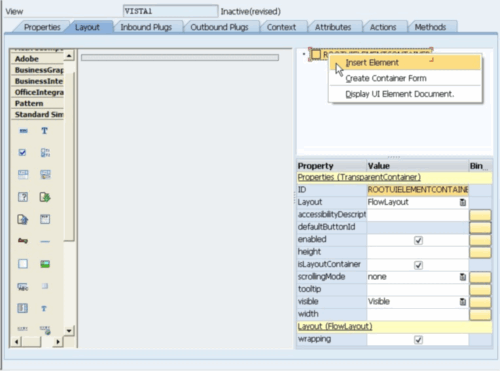The height and width of the screenshot is (371, 500).
Task: Choose the ABC InputField icon
Action: [23, 287]
